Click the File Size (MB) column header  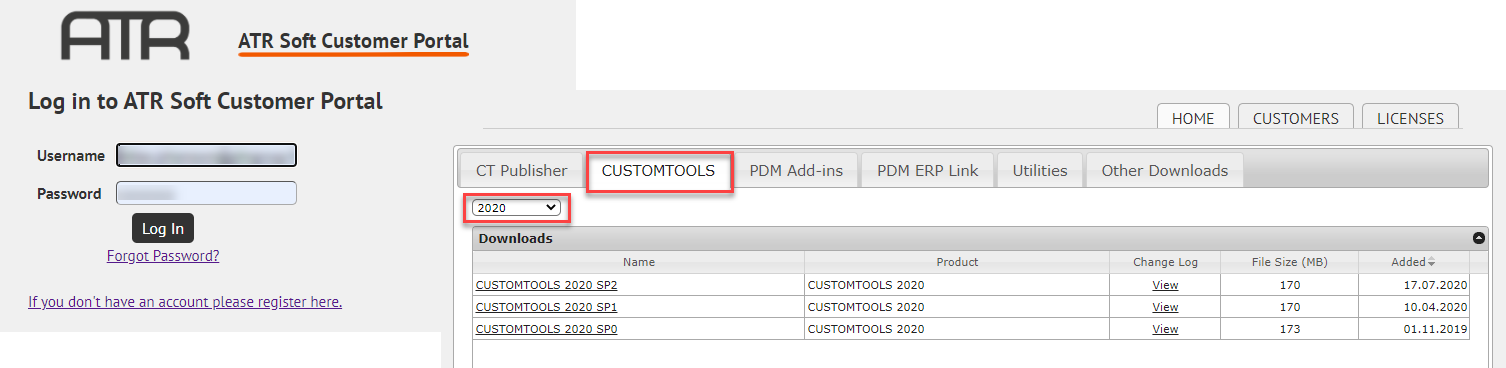pos(1290,262)
